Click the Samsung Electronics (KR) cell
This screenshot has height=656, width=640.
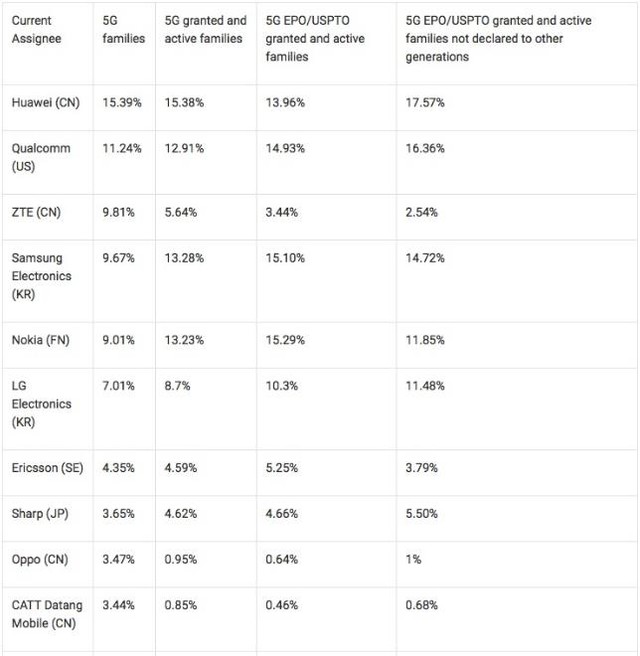click(42, 275)
